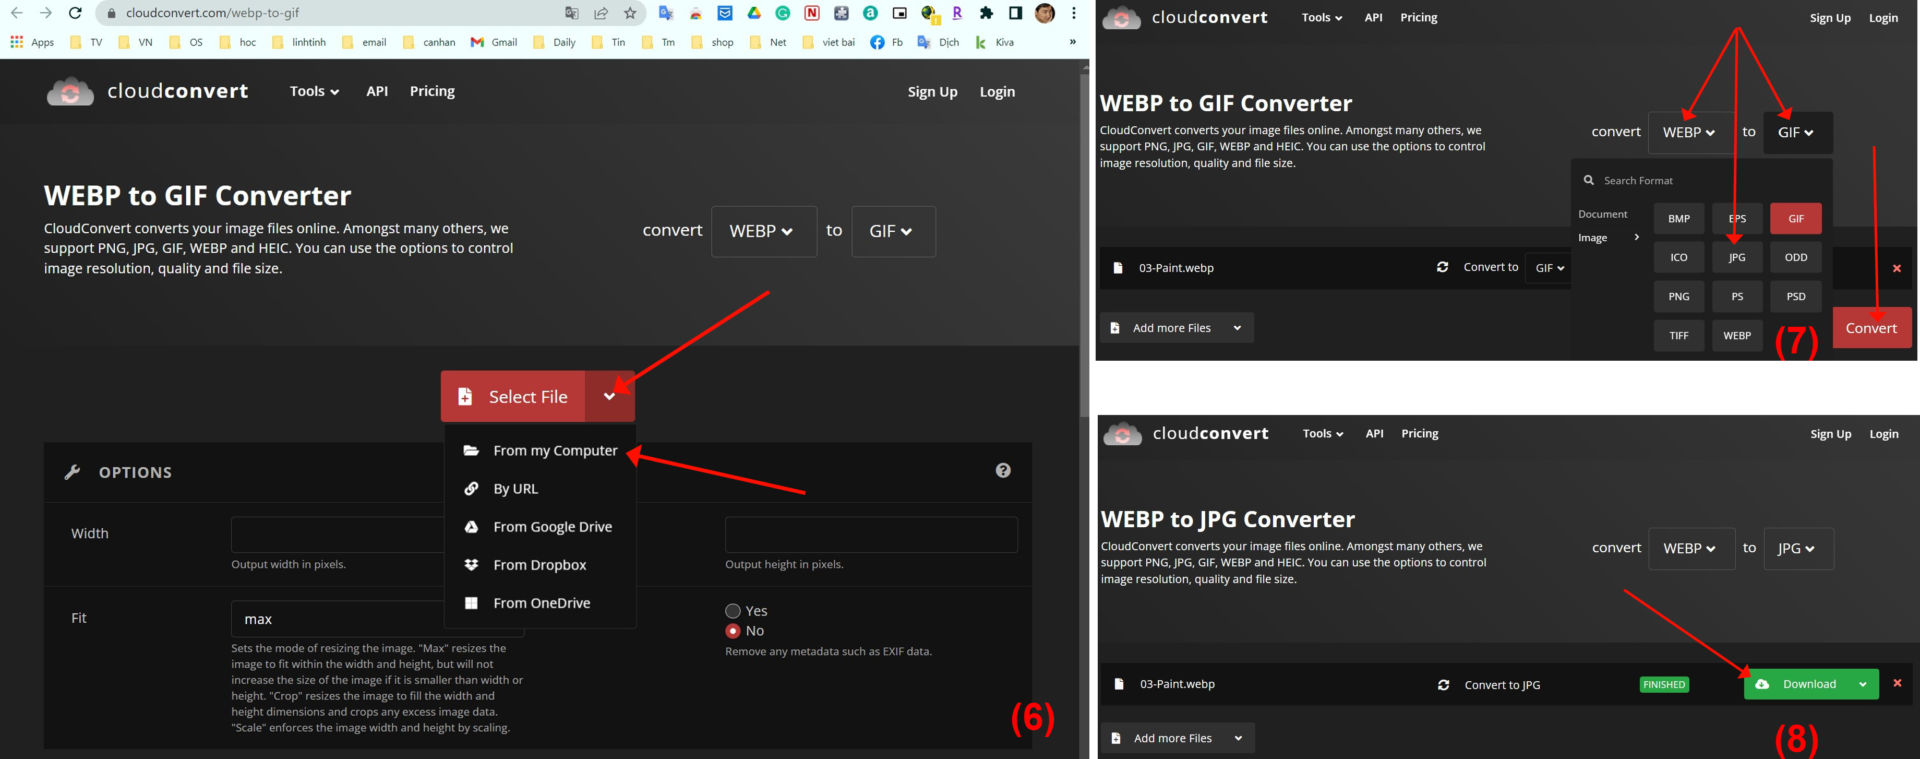This screenshot has width=1920, height=759.
Task: Click the refresh icon beside Convert to GIF
Action: point(1442,267)
